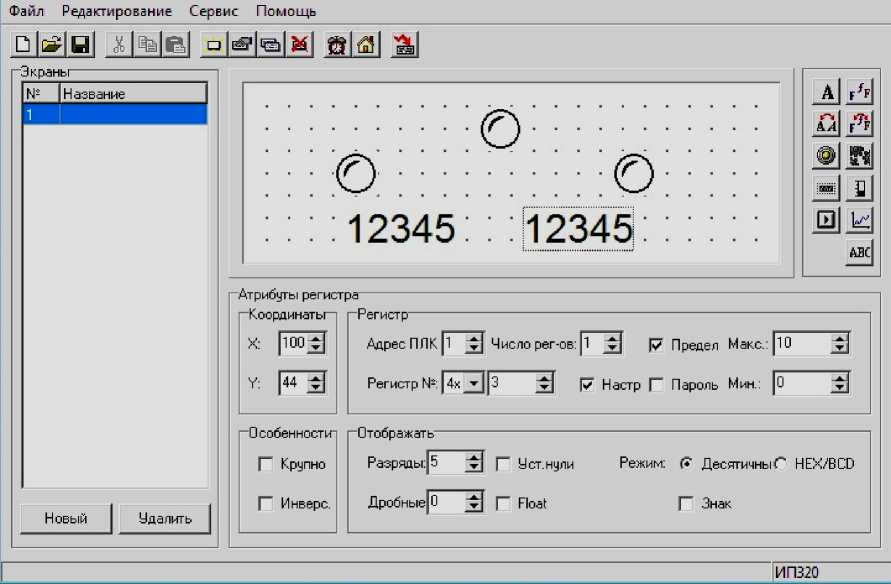Open the 'Регистр №' 4x dropdown
The width and height of the screenshot is (891, 584).
[x=474, y=384]
